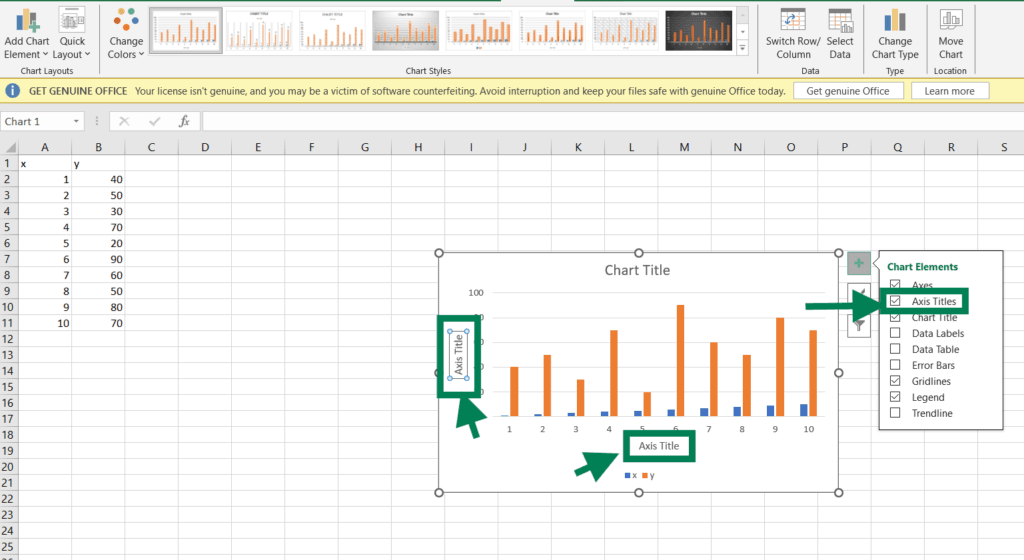Click the Get genuine Office button
The height and width of the screenshot is (560, 1024).
pyautogui.click(x=848, y=91)
